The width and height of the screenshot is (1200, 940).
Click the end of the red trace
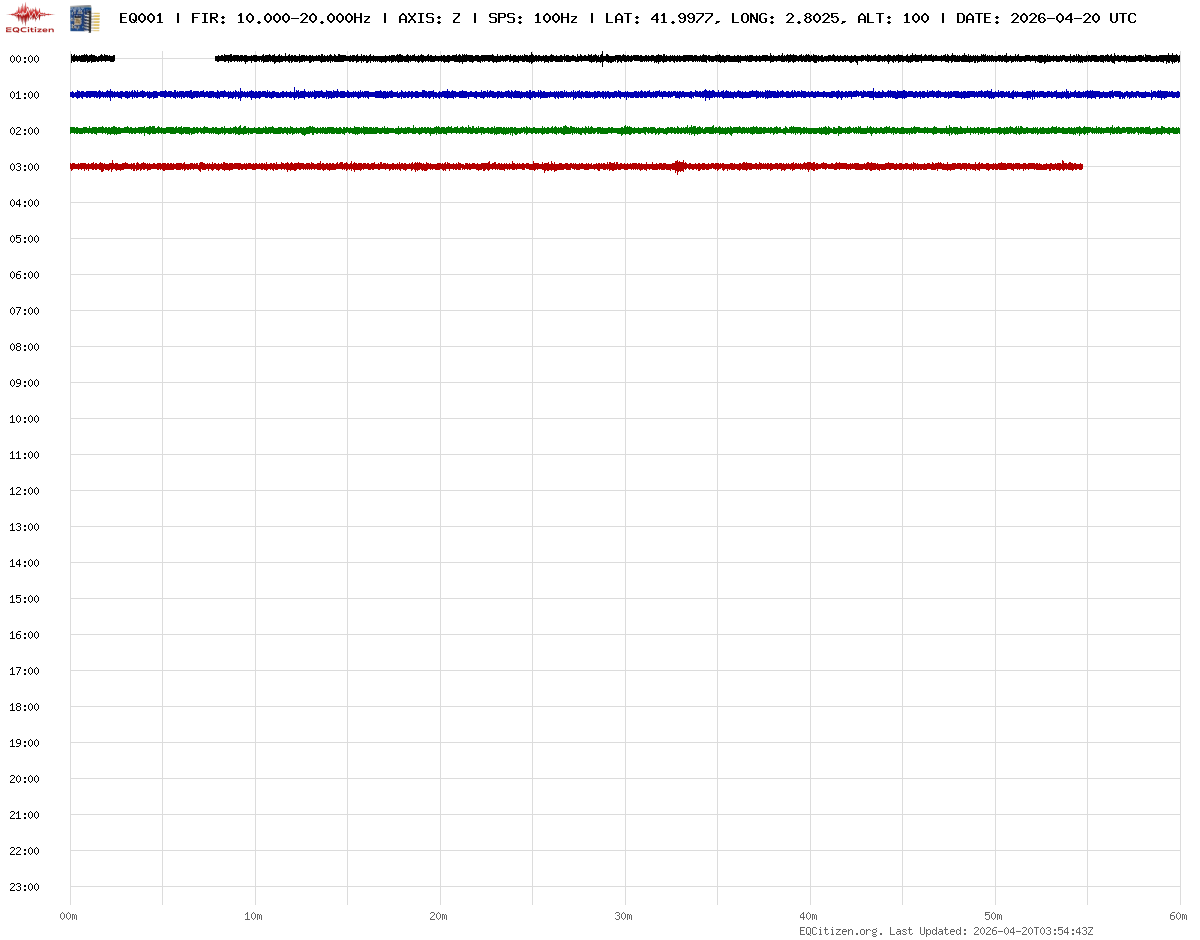pyautogui.click(x=1081, y=166)
